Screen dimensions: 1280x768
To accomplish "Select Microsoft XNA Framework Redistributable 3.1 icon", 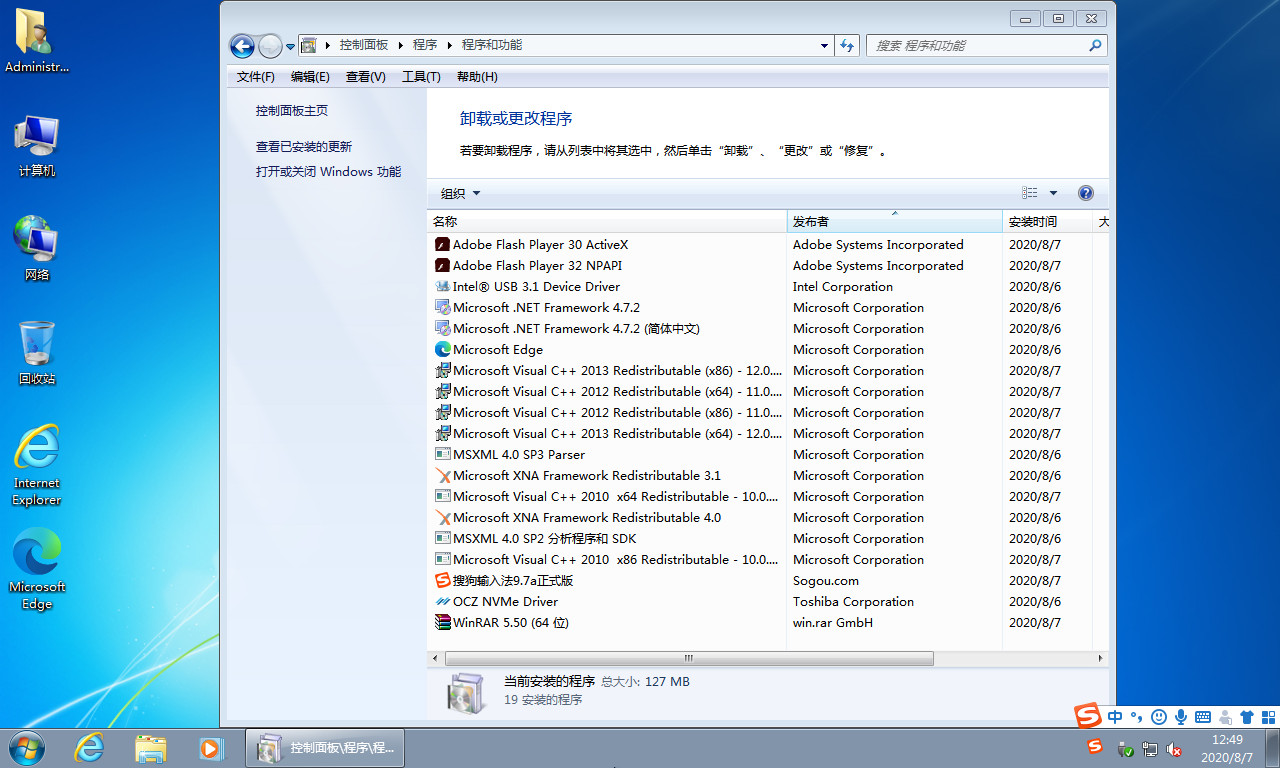I will (x=443, y=475).
